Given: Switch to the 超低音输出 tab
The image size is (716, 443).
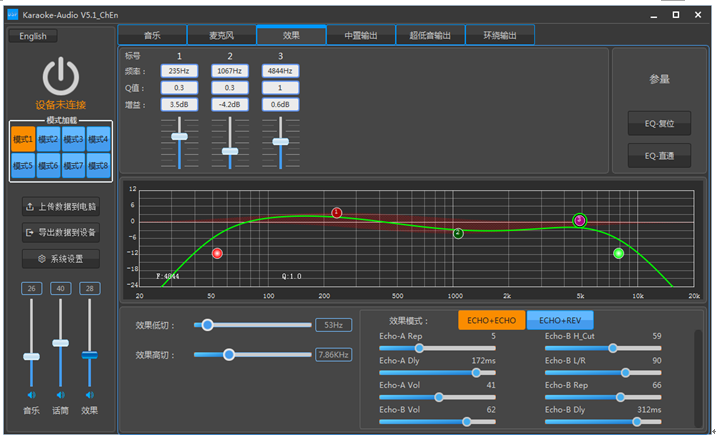Looking at the screenshot, I should tap(430, 35).
